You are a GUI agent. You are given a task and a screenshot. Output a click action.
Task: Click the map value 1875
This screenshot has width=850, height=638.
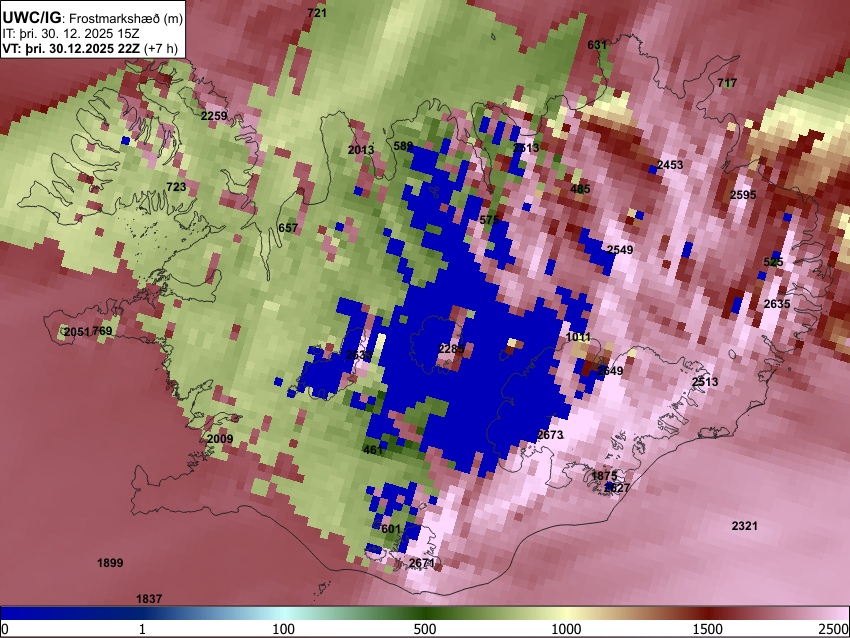[x=604, y=476]
